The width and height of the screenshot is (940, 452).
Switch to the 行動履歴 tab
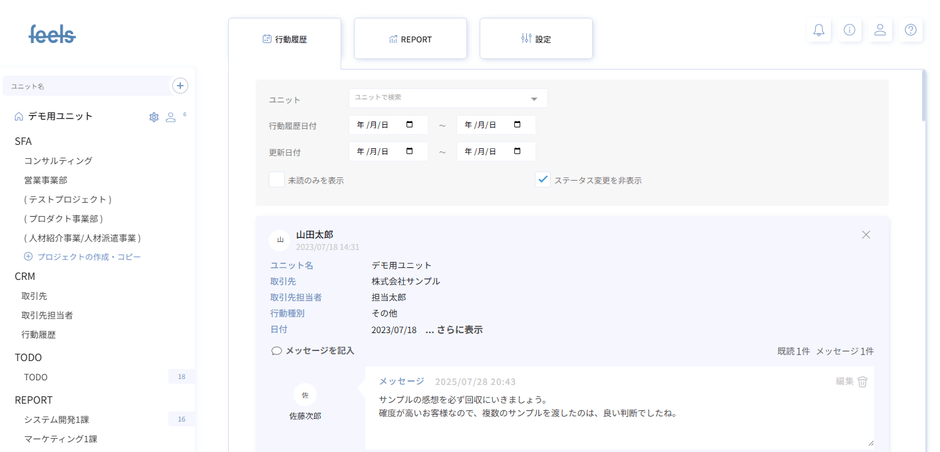click(x=285, y=39)
